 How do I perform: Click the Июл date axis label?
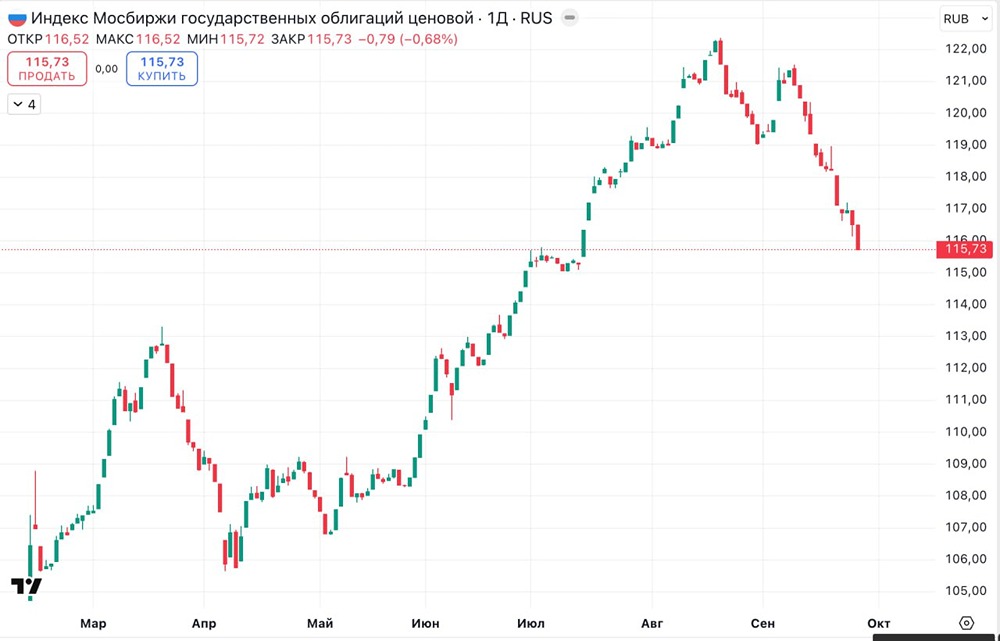pyautogui.click(x=531, y=623)
